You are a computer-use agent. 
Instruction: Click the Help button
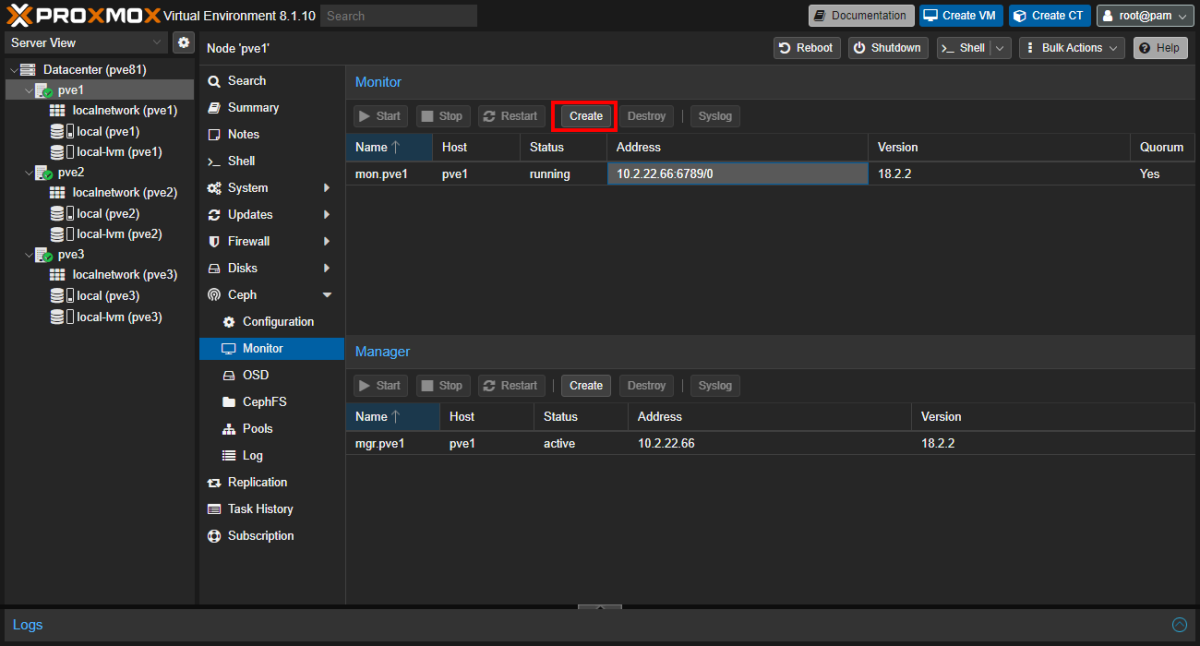click(1160, 48)
